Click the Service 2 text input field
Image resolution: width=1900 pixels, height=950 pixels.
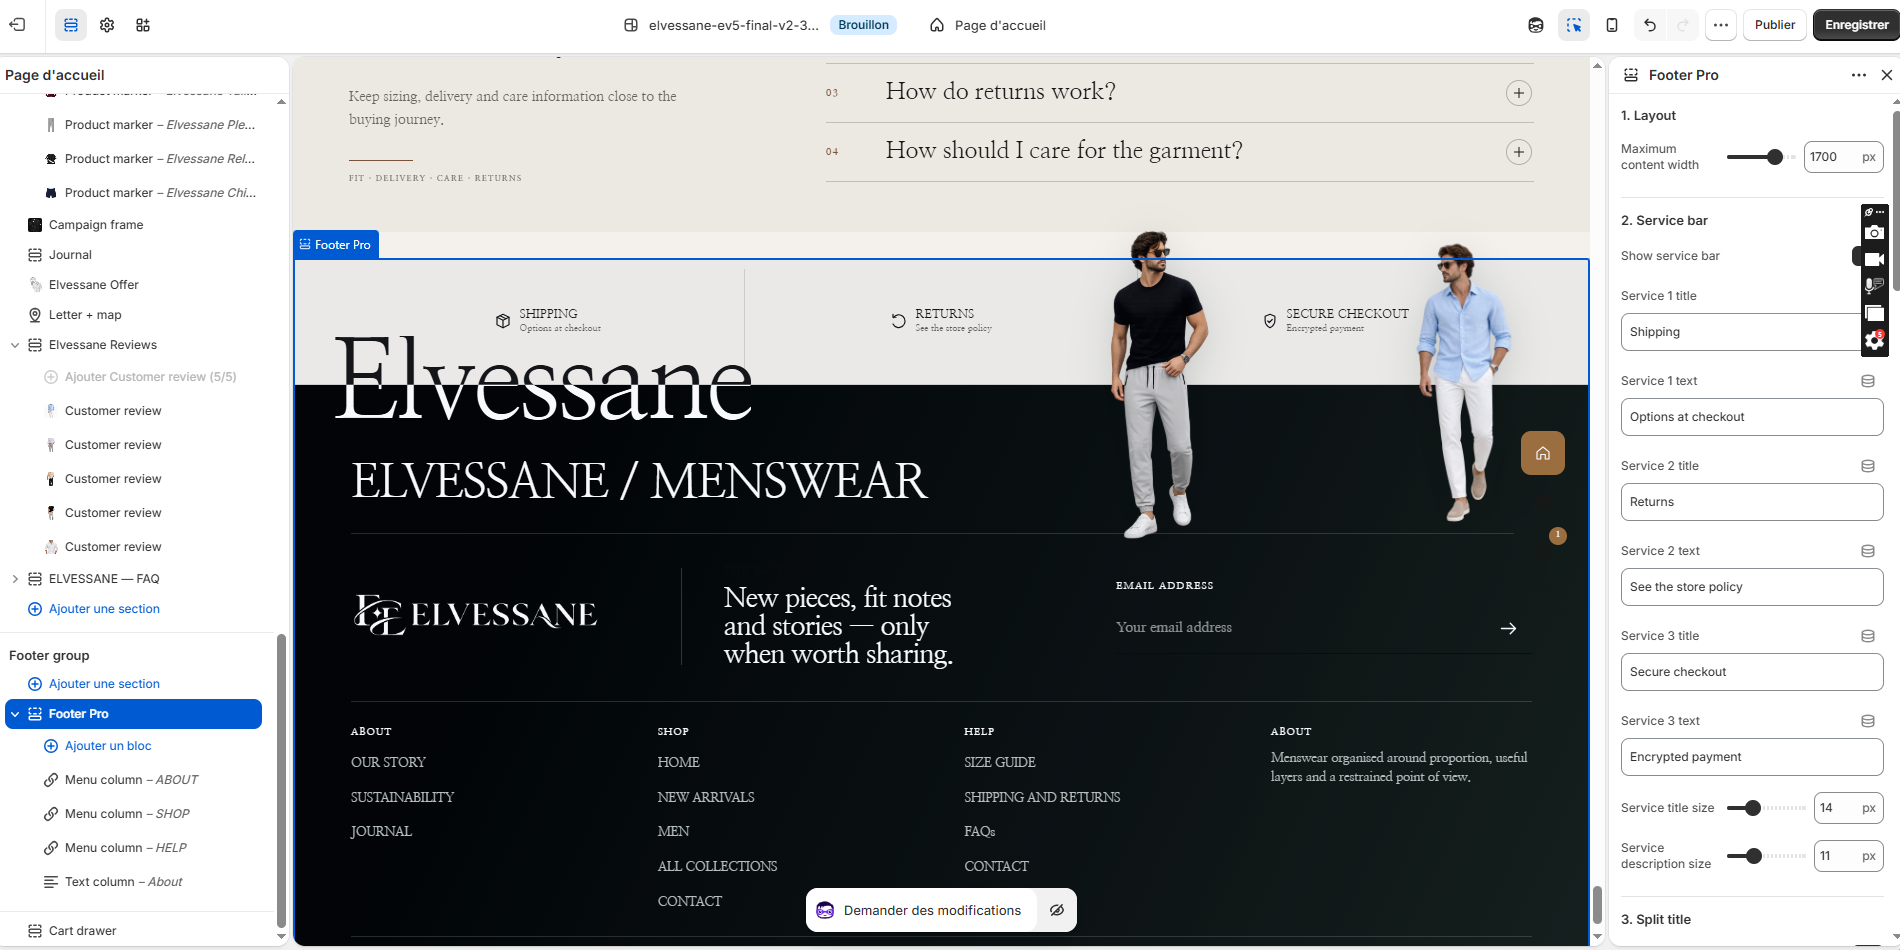pos(1752,587)
